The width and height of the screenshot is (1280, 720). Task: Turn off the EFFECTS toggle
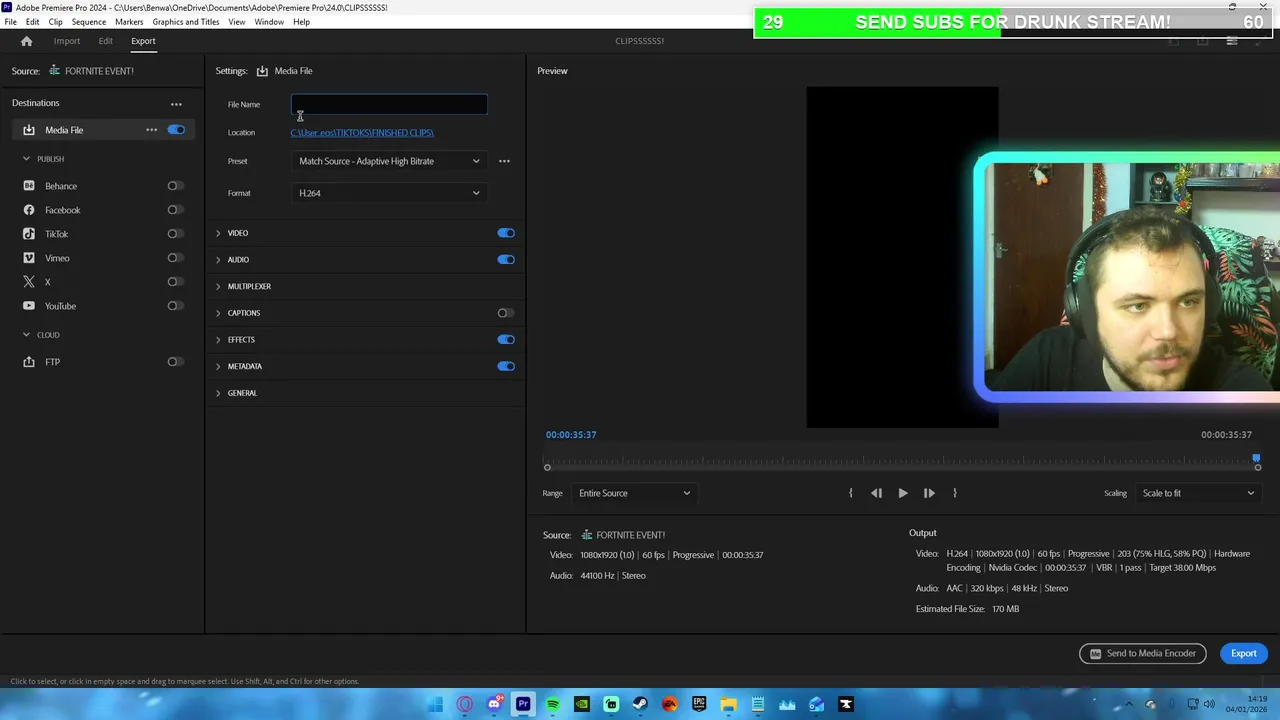[506, 340]
